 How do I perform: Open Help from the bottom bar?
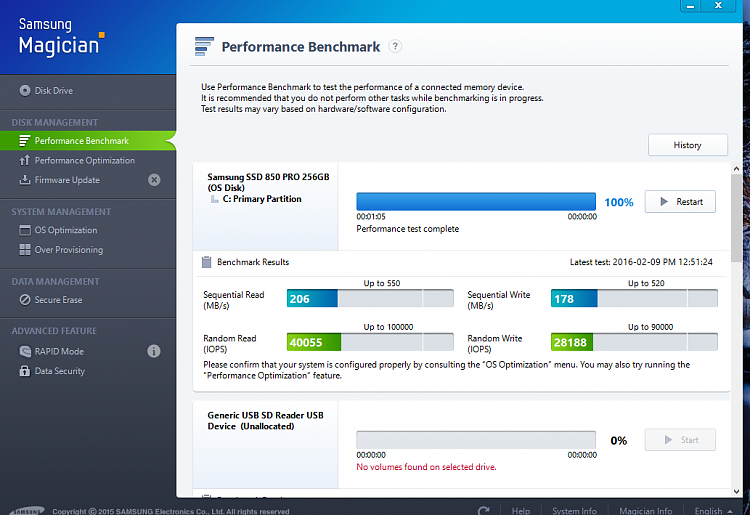[520, 511]
